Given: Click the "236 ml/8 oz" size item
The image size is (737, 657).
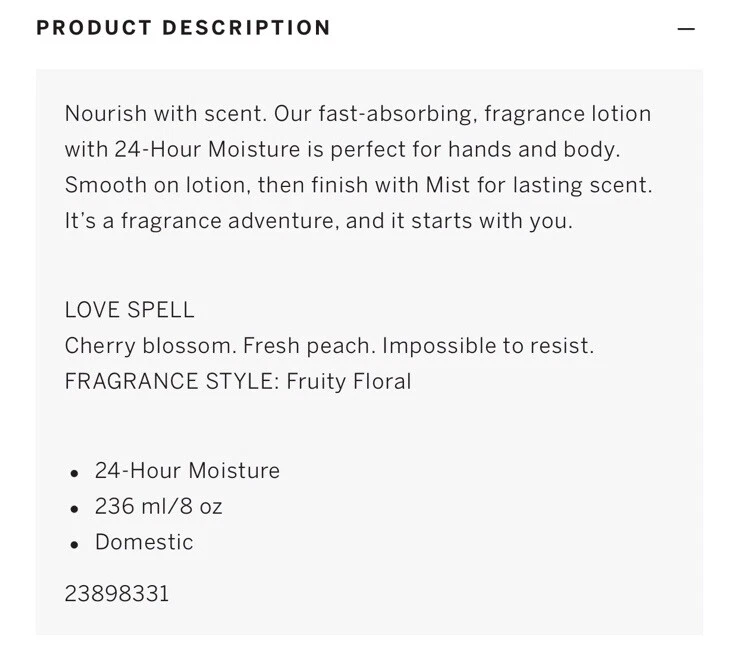Looking at the screenshot, I should (158, 506).
